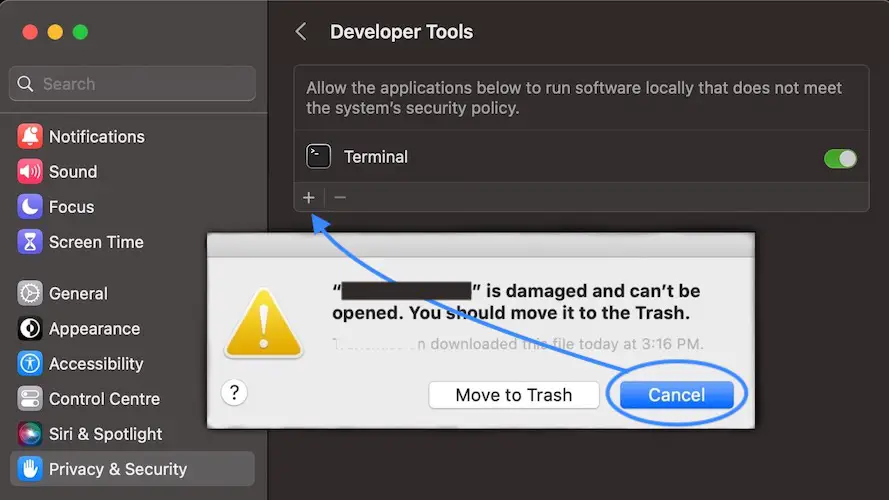The image size is (889, 500).
Task: Click the magnifying glass search icon
Action: click(x=25, y=84)
